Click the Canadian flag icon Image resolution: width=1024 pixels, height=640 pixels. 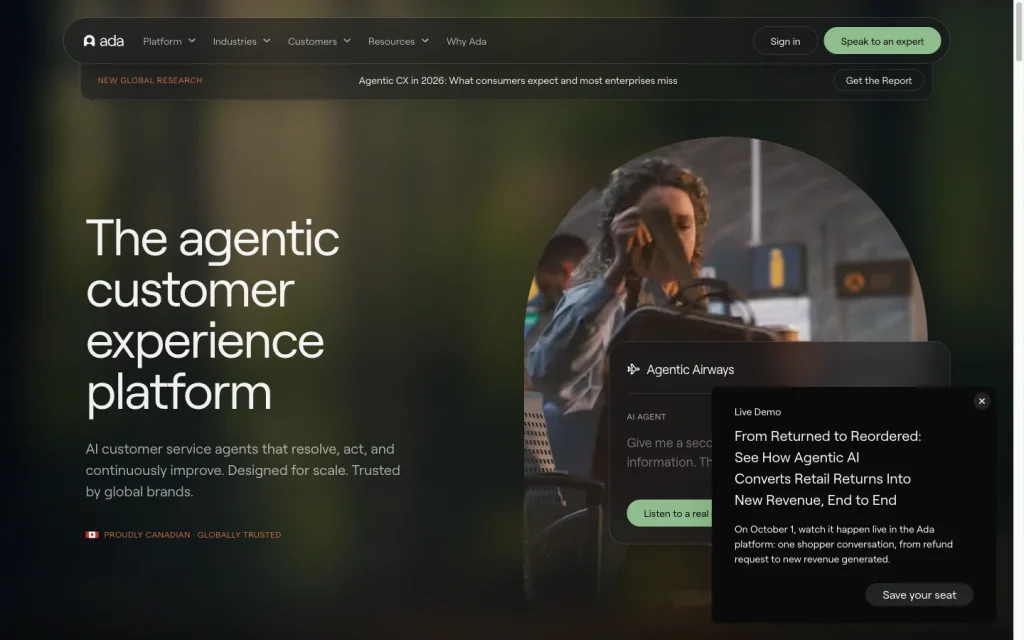tap(92, 535)
